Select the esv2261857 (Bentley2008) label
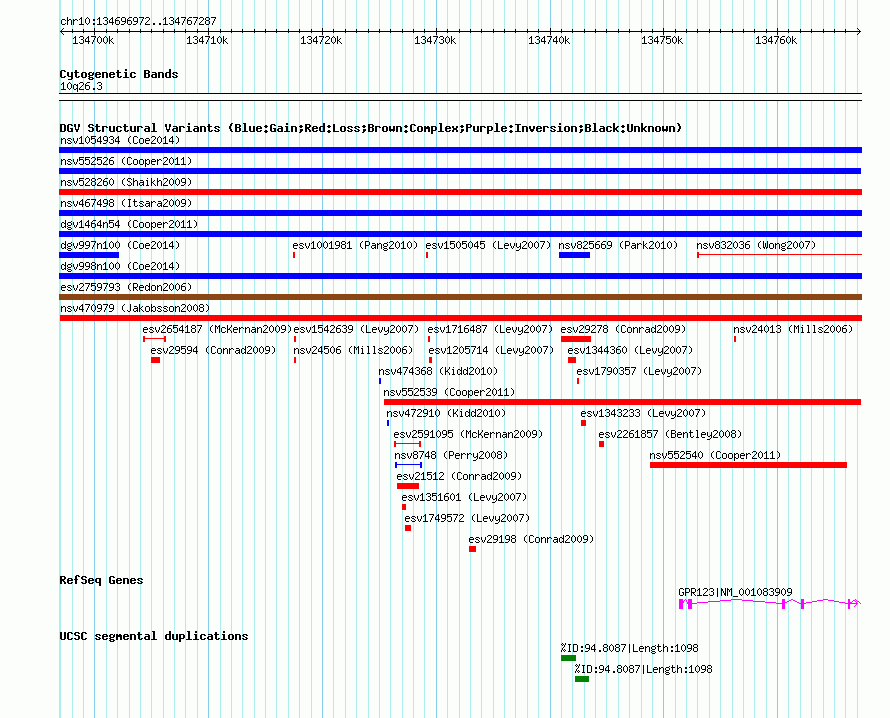 (670, 434)
